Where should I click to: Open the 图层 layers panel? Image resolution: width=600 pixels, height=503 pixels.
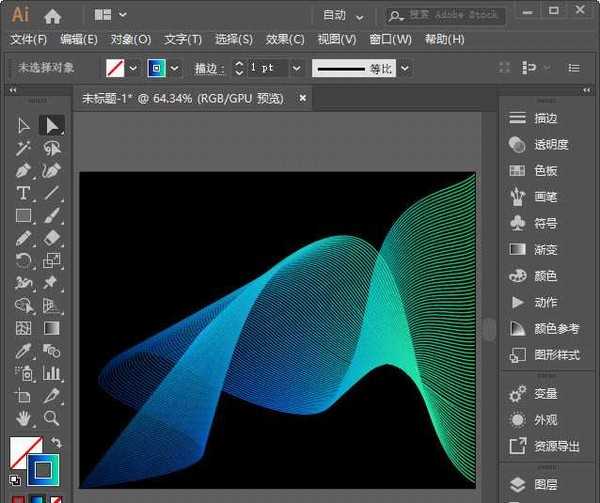(545, 485)
